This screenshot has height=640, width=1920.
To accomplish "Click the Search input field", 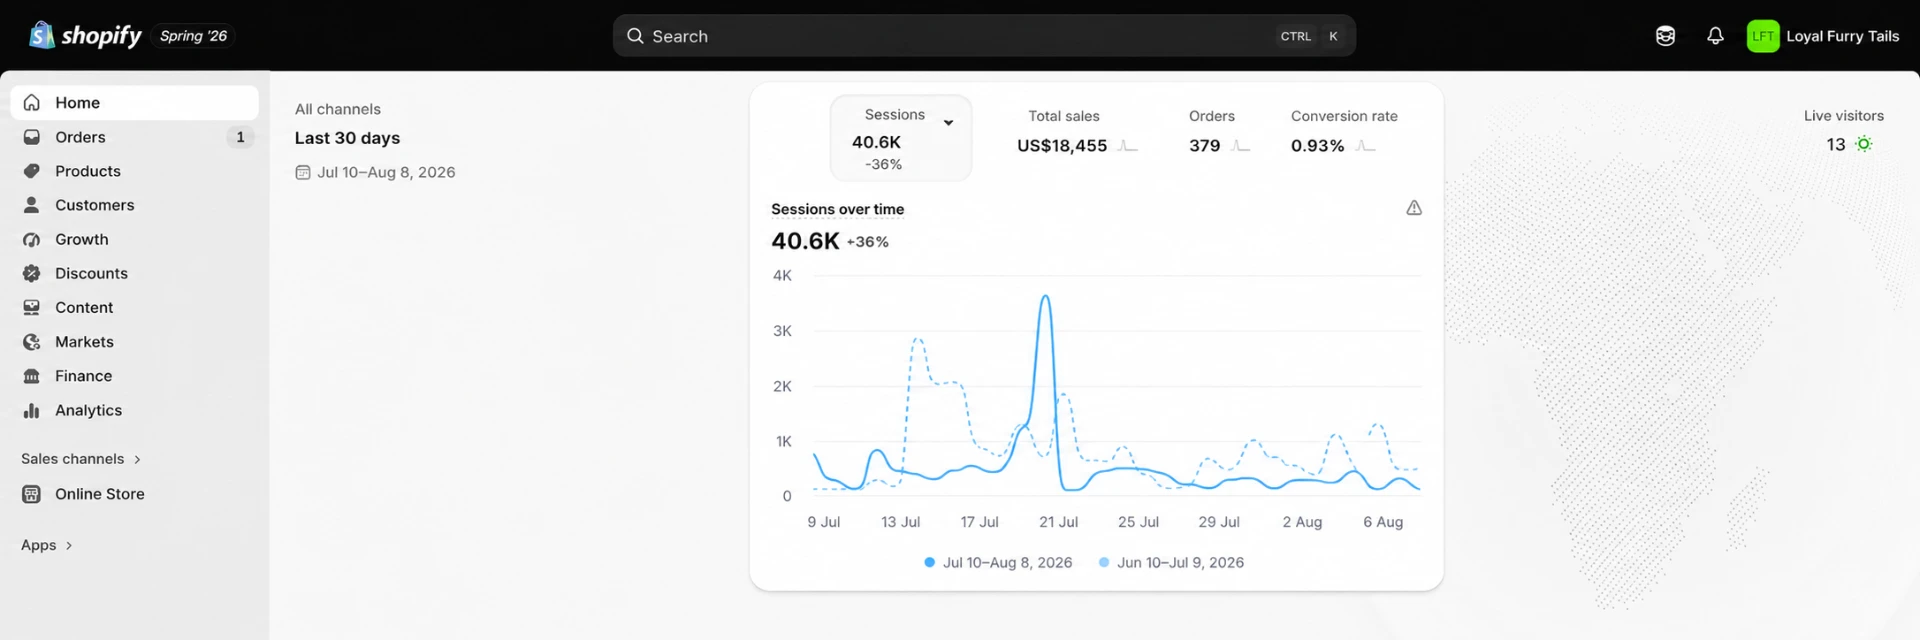I will pyautogui.click(x=984, y=36).
